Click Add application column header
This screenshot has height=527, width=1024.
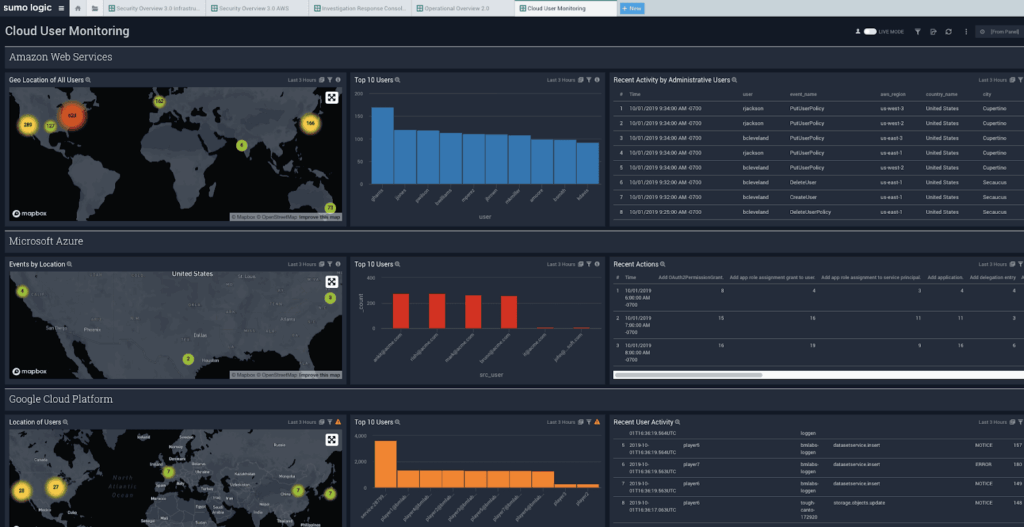(x=947, y=278)
